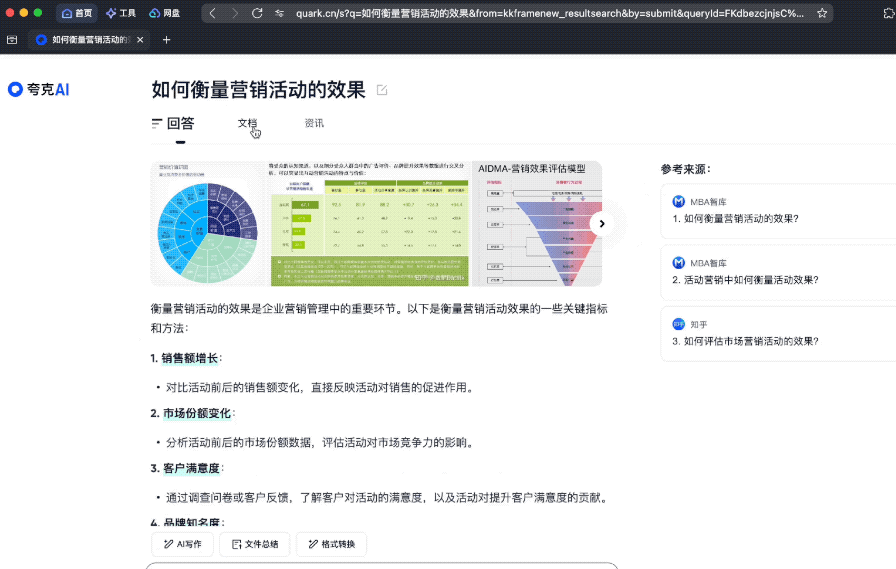Image resolution: width=896 pixels, height=569 pixels.
Task: Switch to the 文档 tab
Action: coord(247,123)
